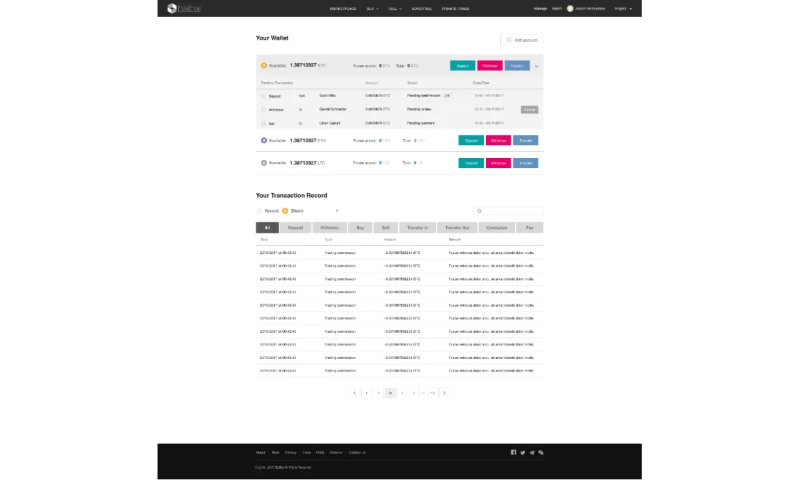Click the first Trading commission row's type cell
Viewport: 800px width, 480px height.
pos(340,252)
